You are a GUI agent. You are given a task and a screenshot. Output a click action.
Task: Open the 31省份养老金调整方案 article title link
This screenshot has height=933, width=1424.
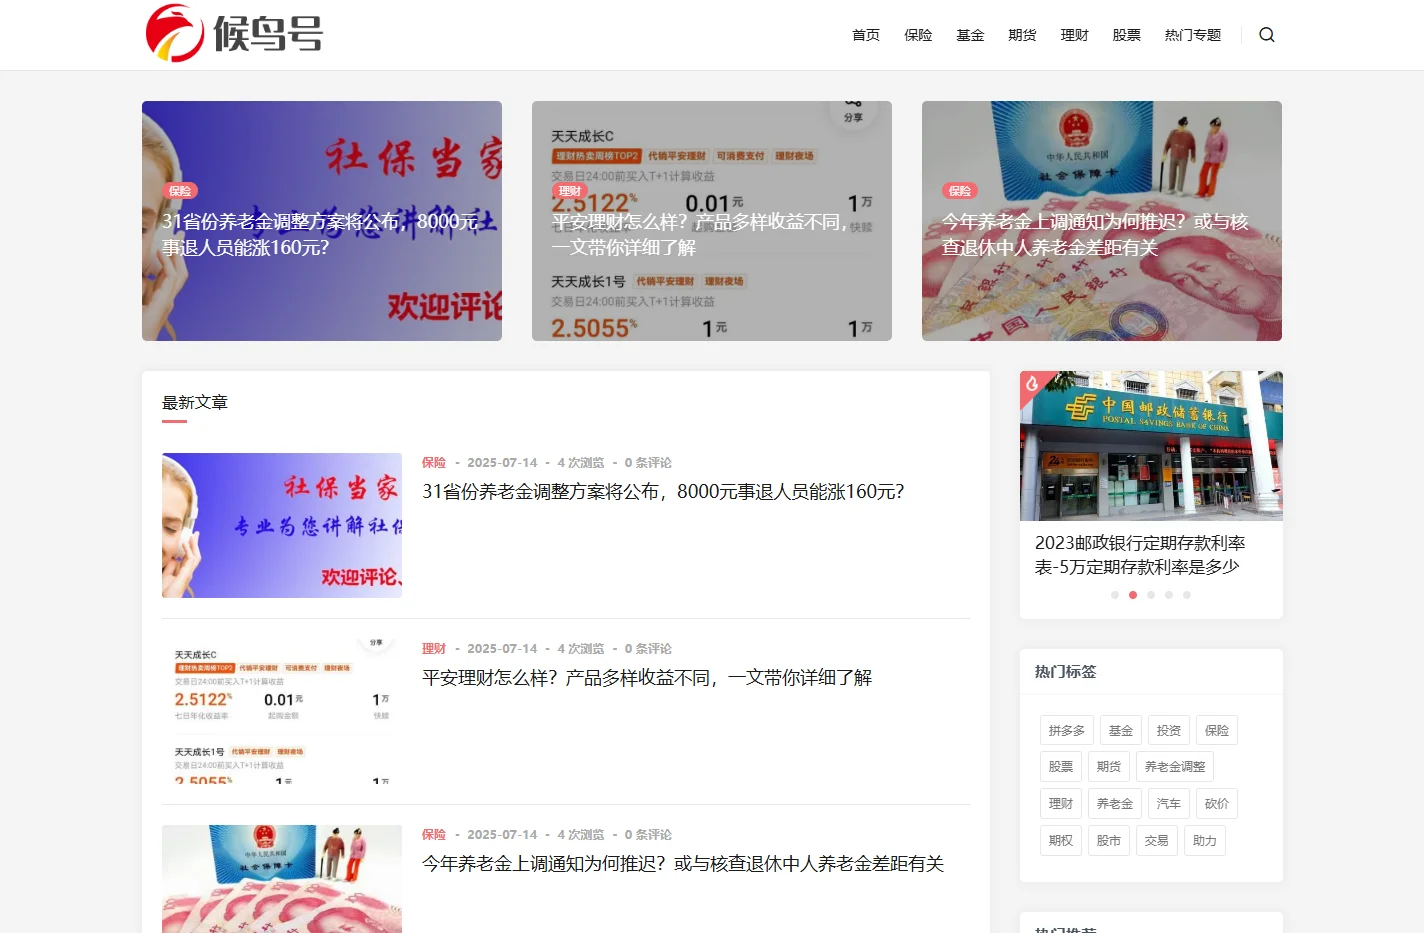coord(663,491)
